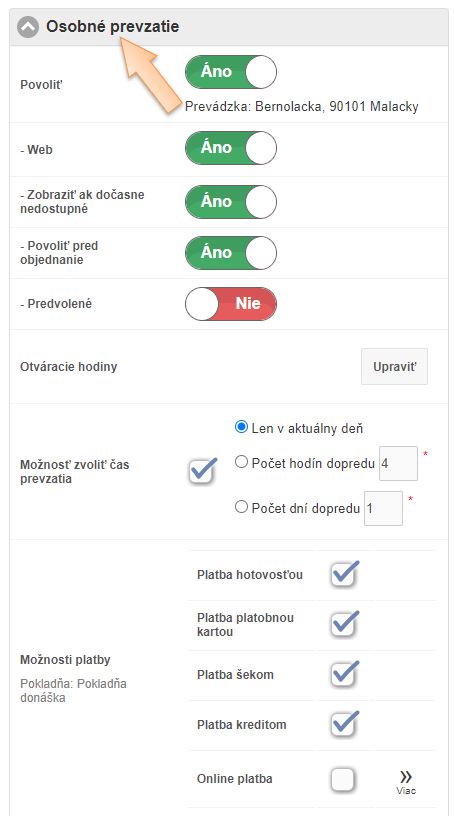Disable Platba šekom checkbox

pos(344,674)
